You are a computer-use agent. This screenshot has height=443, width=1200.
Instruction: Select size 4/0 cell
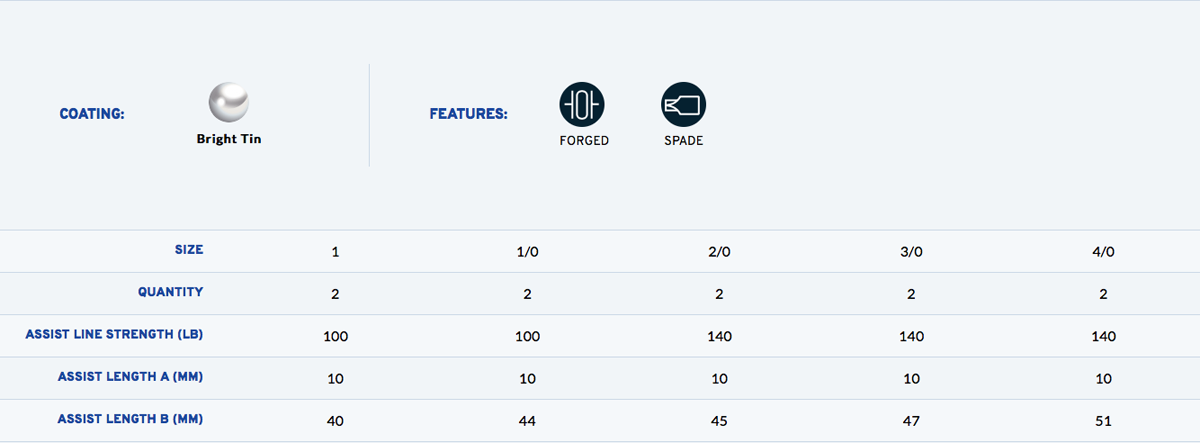tap(1103, 252)
